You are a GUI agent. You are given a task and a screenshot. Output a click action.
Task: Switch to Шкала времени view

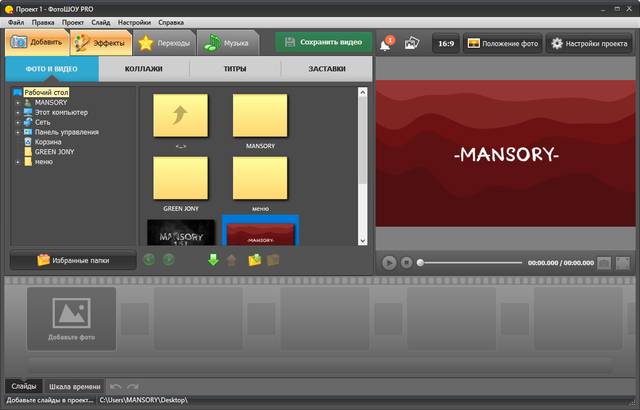75,386
